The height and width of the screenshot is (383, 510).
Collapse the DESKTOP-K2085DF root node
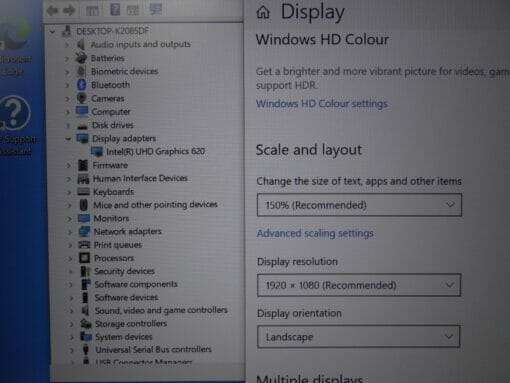pos(53,32)
